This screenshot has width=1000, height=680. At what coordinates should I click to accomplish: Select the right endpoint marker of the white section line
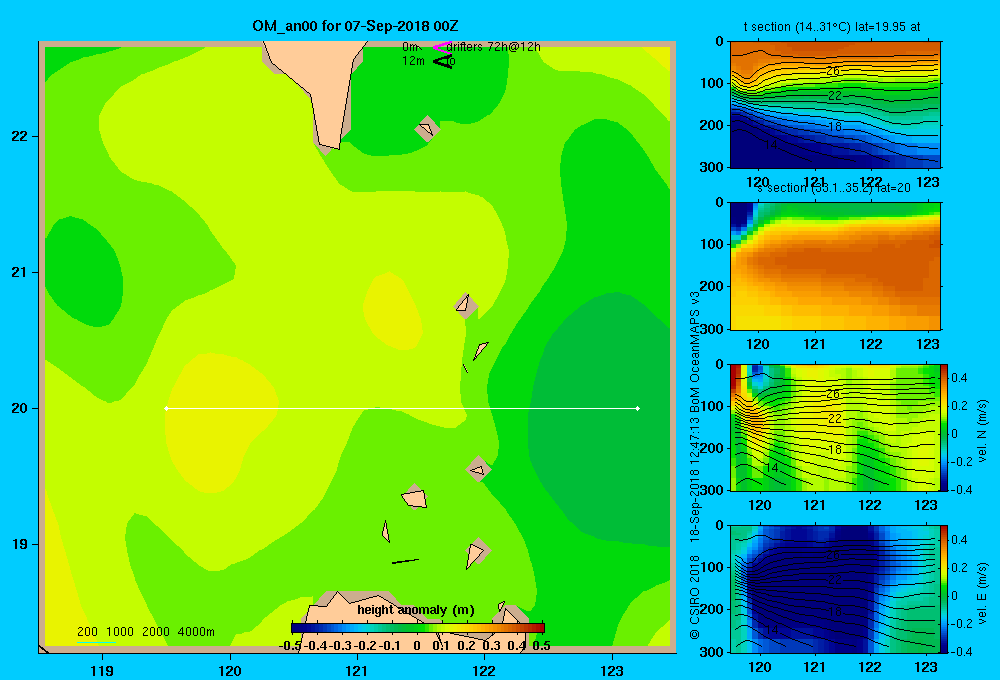(638, 408)
